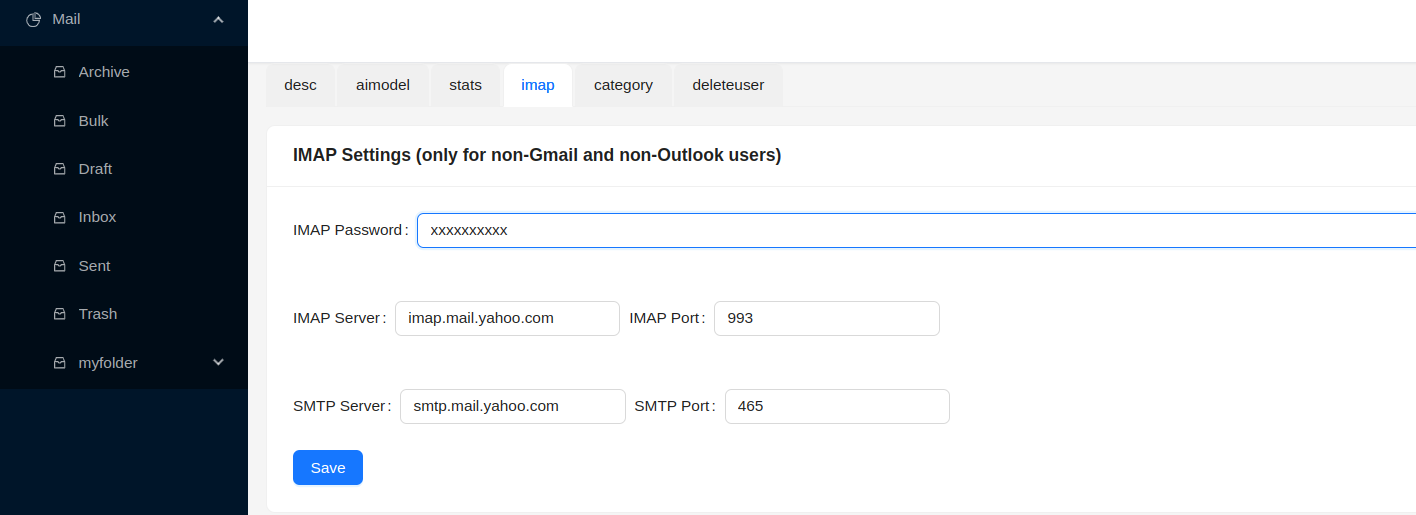Click the myfolder folder icon
Image resolution: width=1416 pixels, height=515 pixels.
(x=59, y=363)
